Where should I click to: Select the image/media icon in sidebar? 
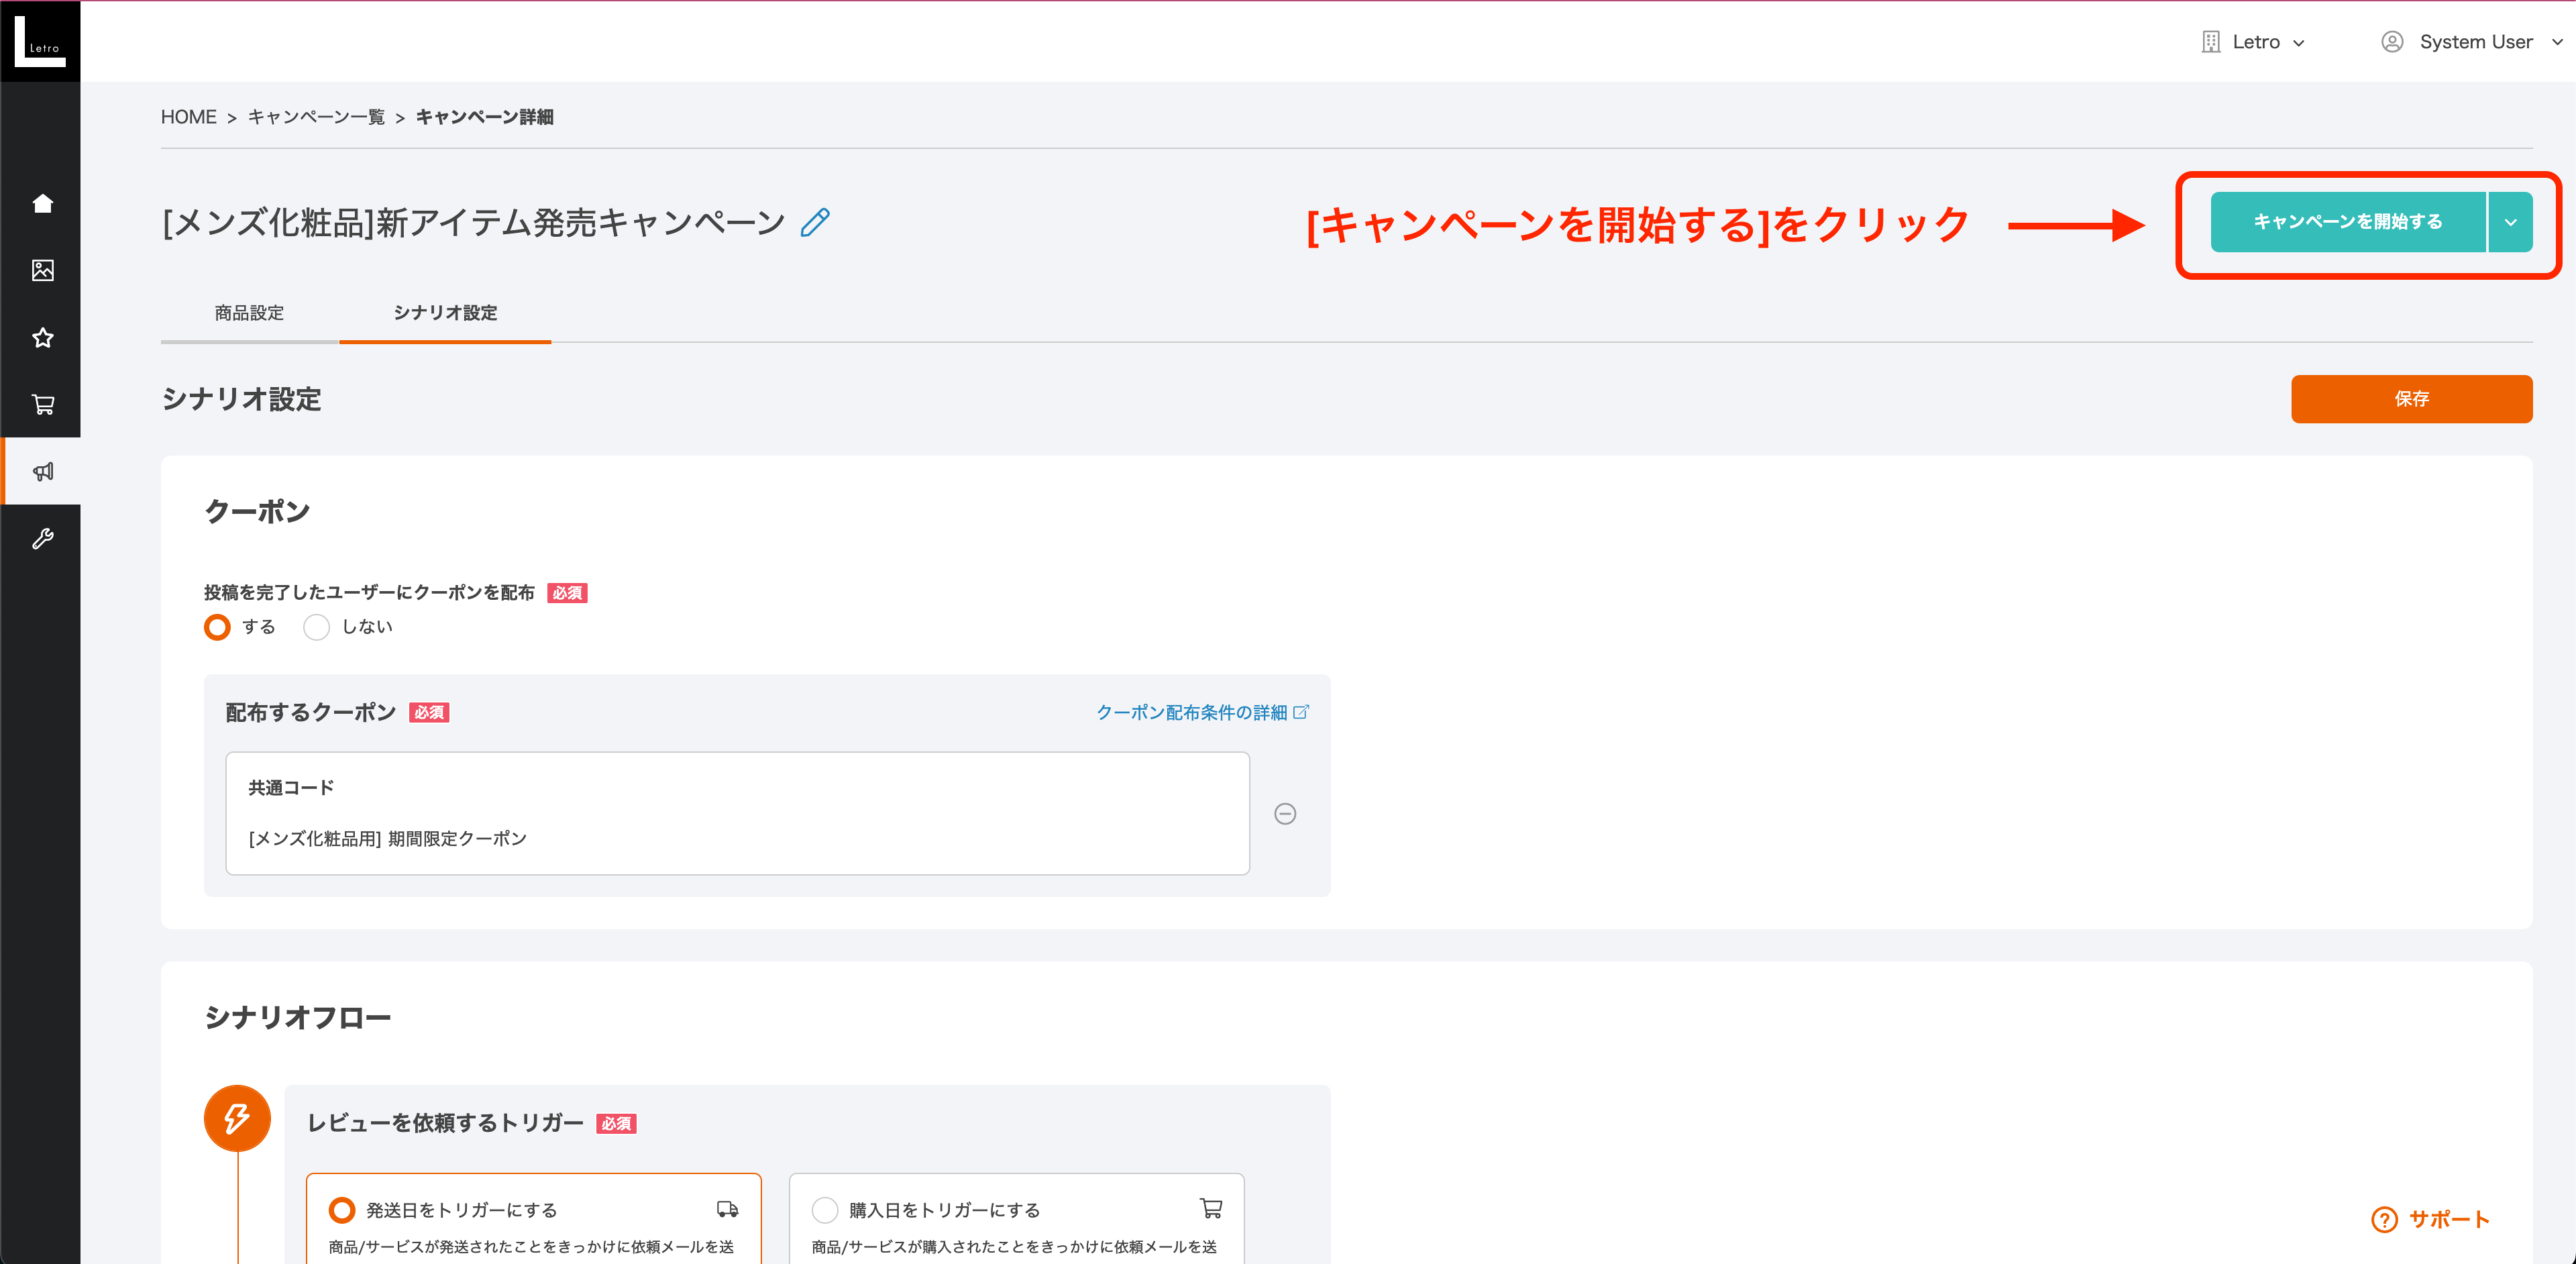click(x=42, y=270)
